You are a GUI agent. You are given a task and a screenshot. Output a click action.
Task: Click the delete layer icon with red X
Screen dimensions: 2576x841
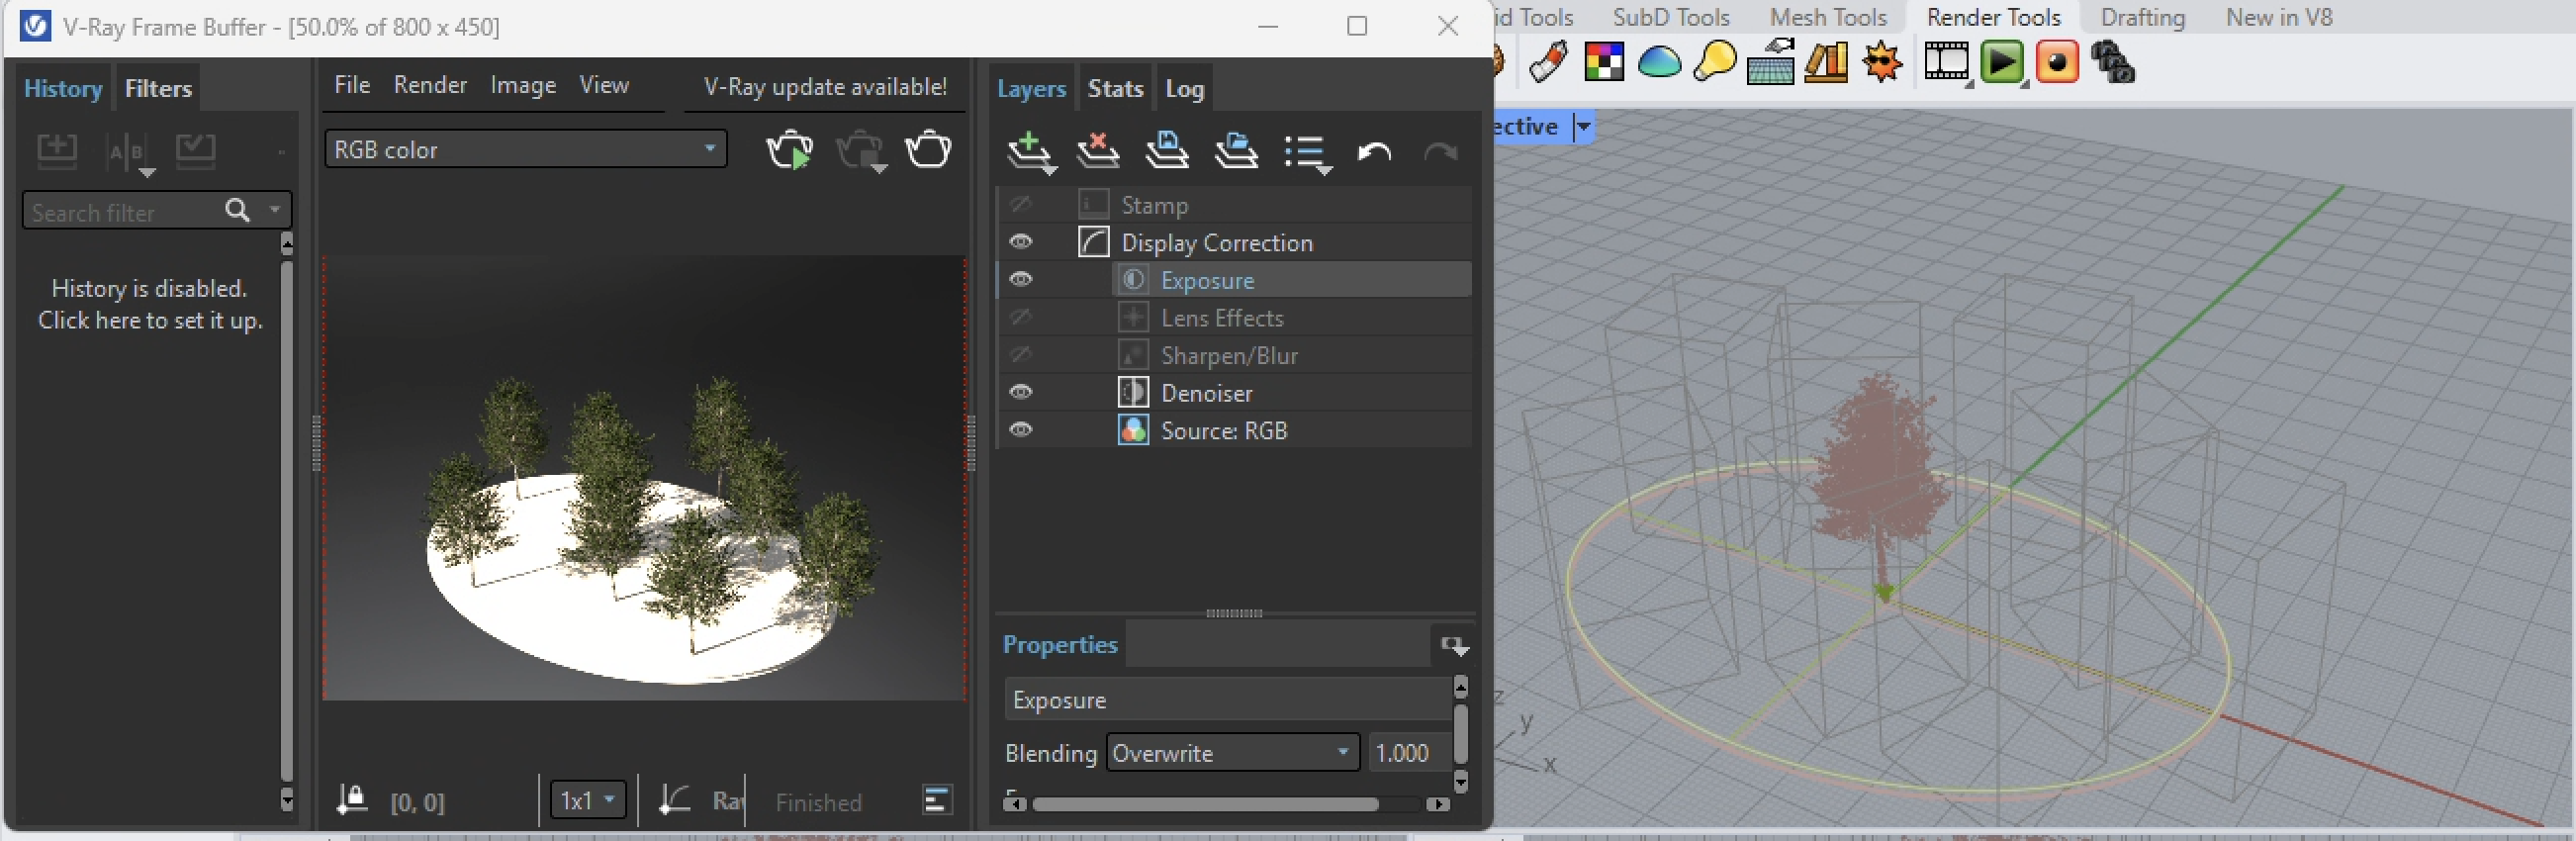1097,151
